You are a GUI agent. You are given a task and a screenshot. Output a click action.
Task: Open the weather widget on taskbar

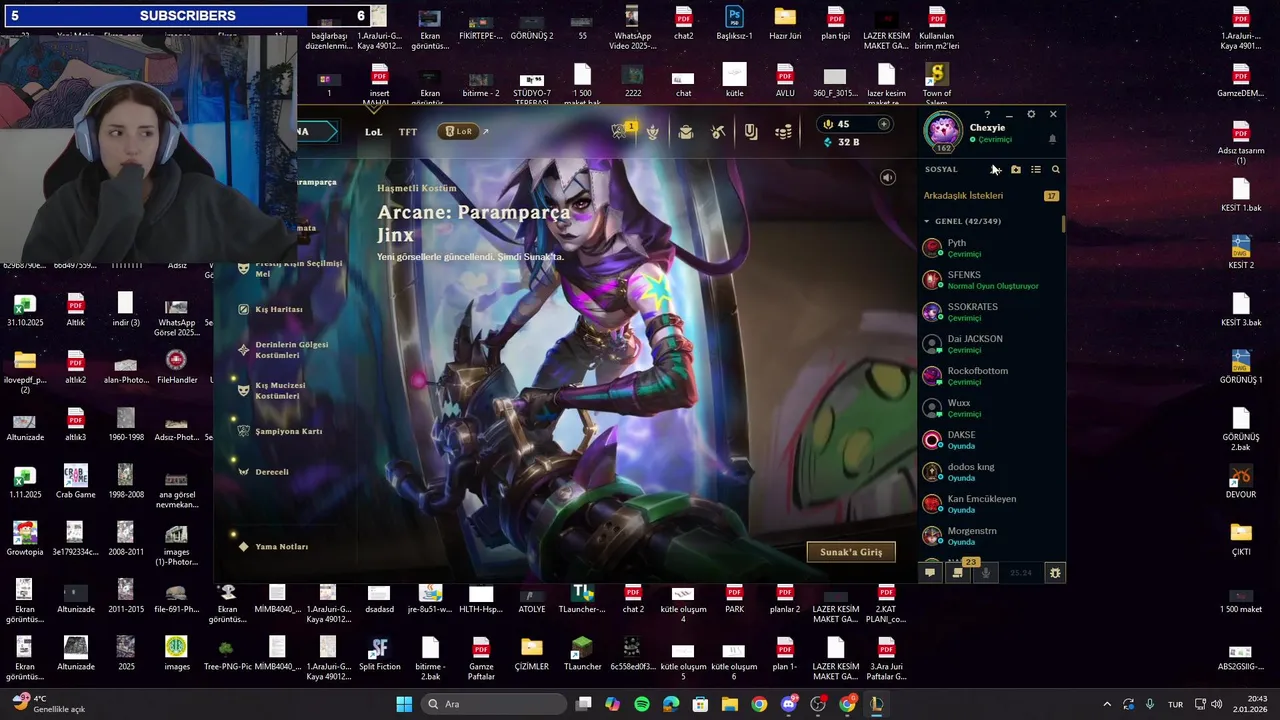[x=48, y=704]
